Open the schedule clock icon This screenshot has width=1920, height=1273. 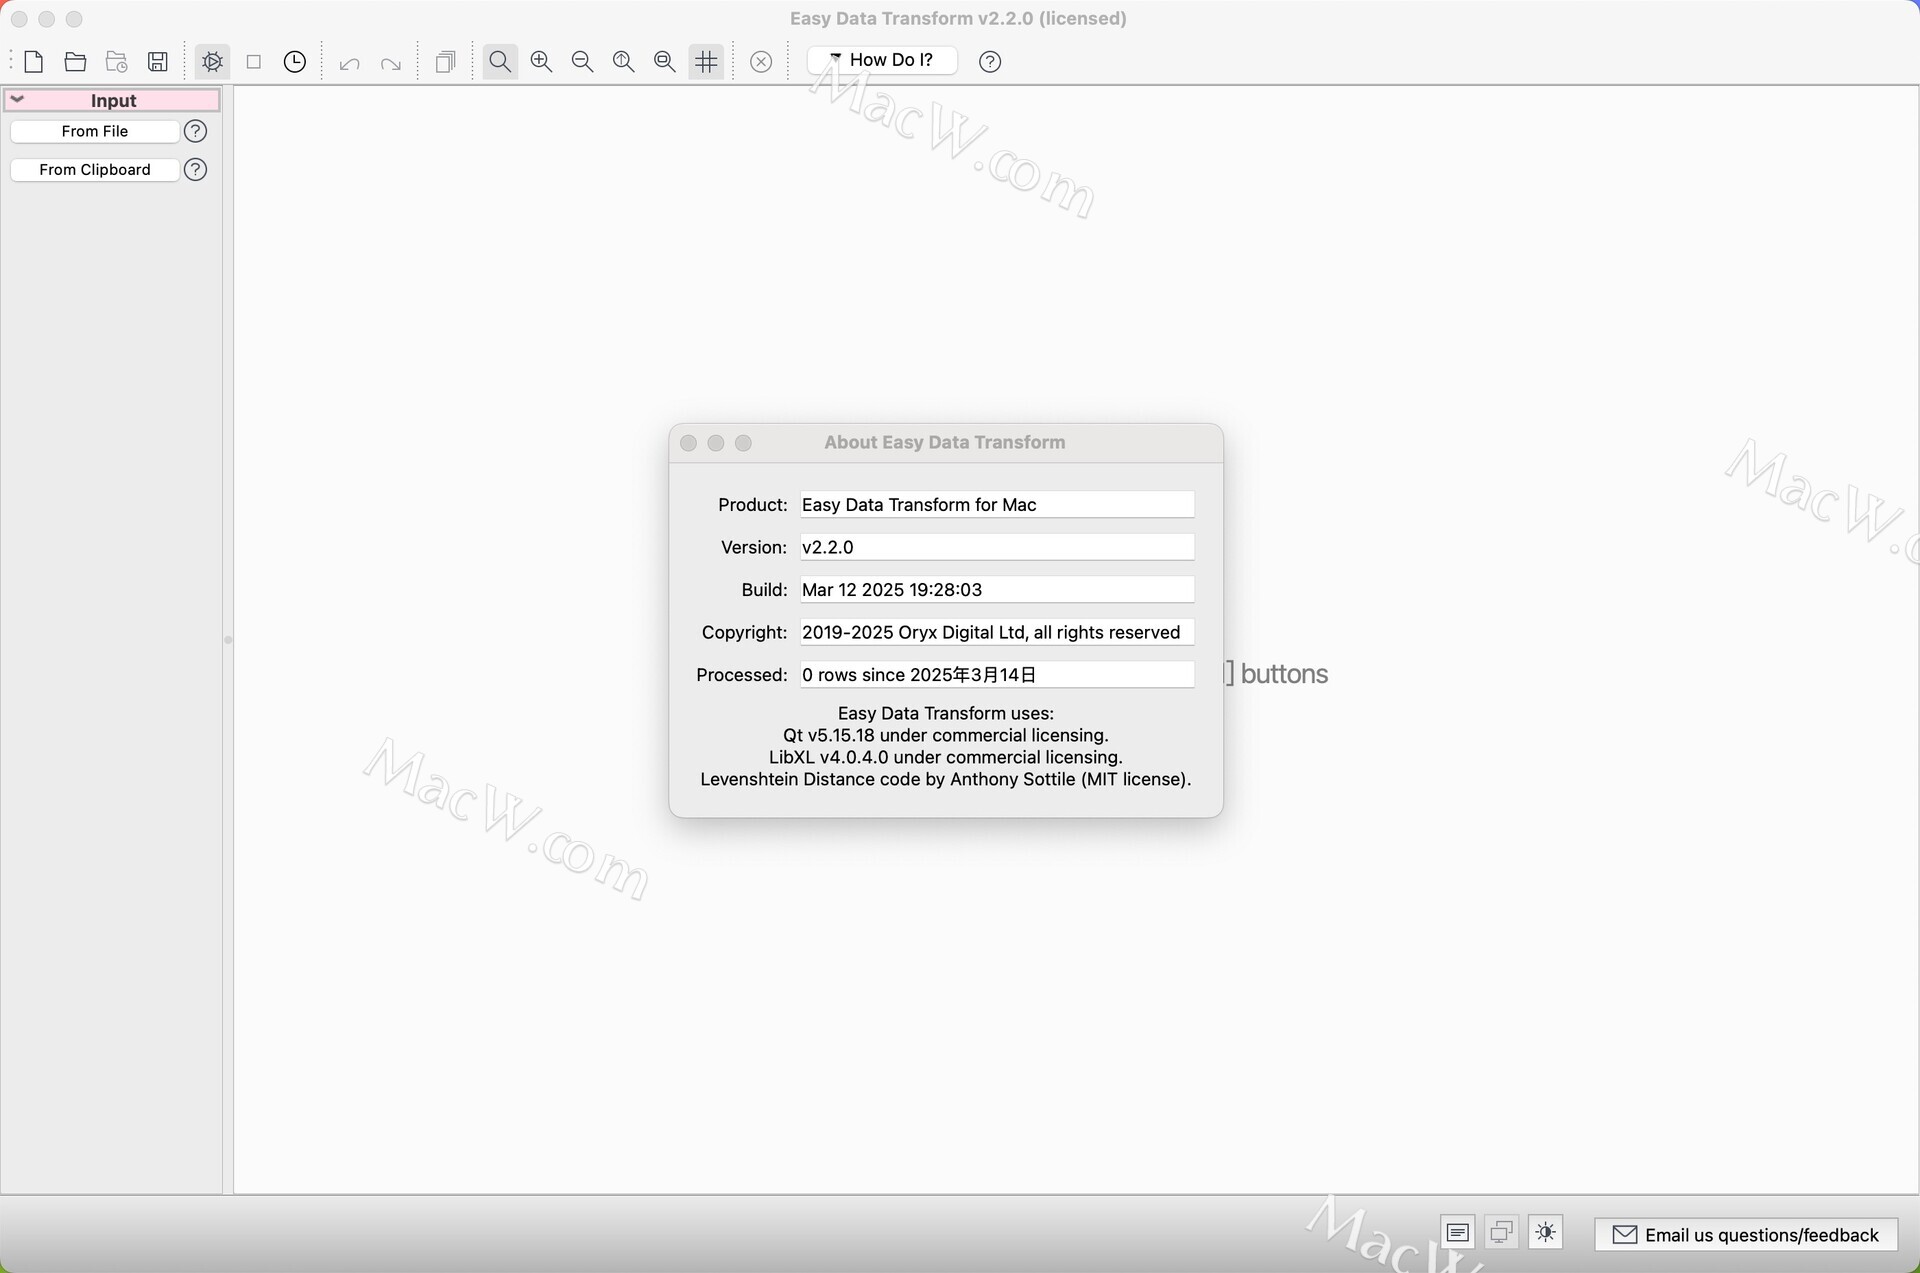point(295,62)
